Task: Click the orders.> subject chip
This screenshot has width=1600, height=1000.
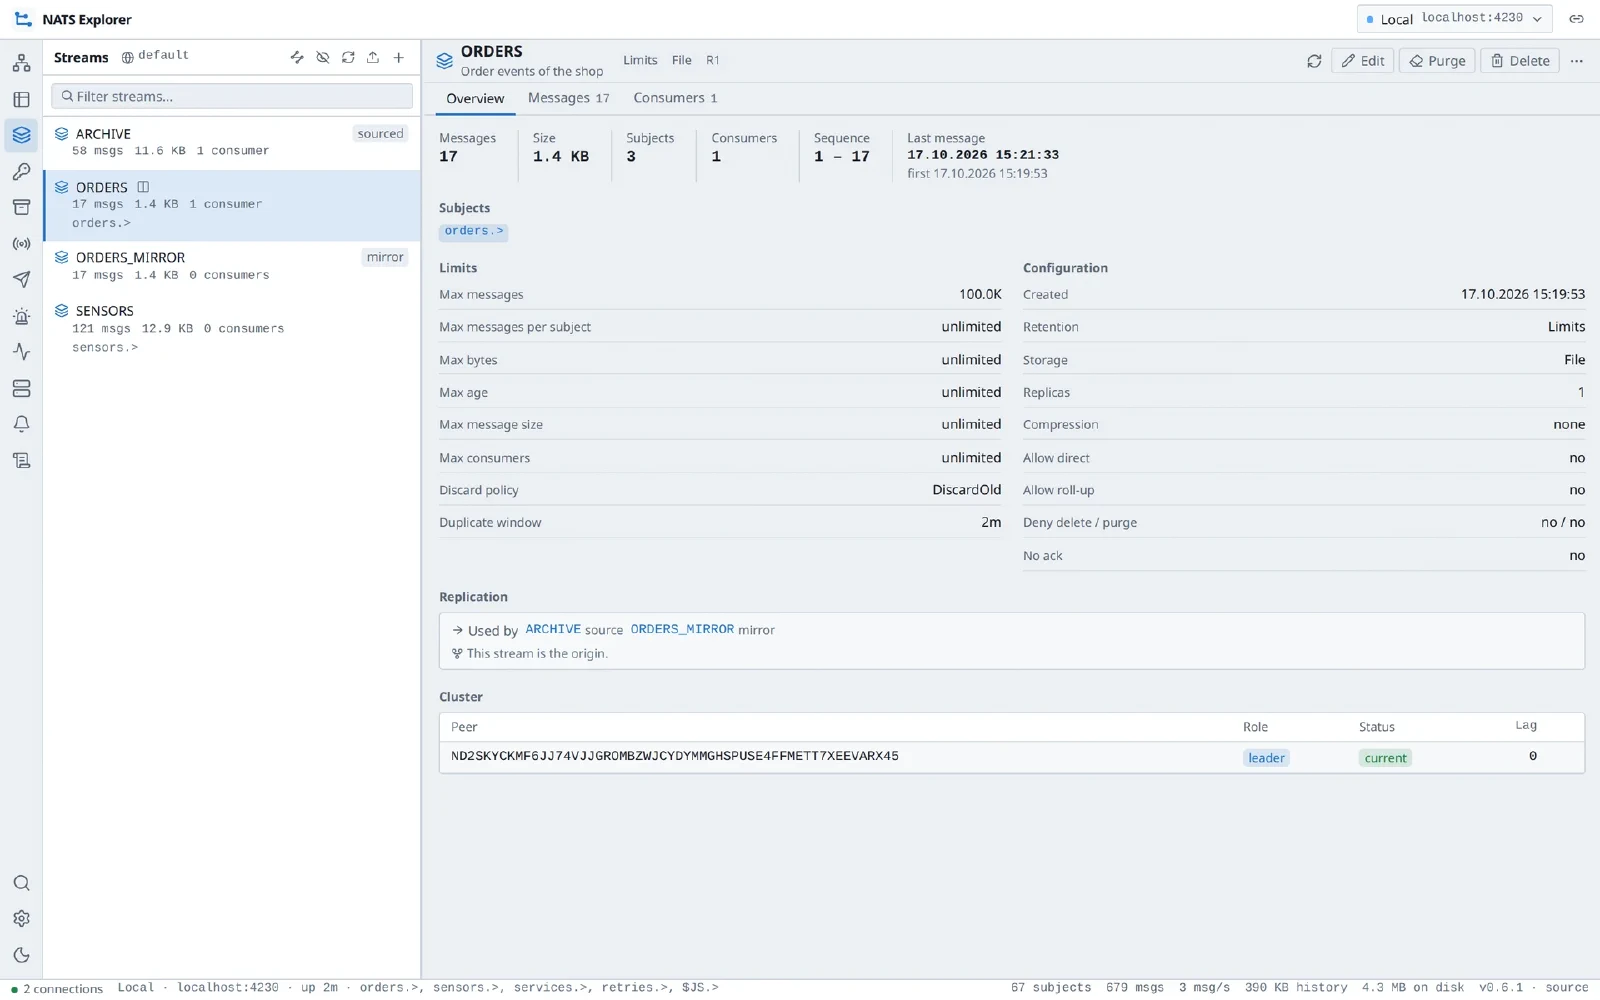Action: [474, 231]
